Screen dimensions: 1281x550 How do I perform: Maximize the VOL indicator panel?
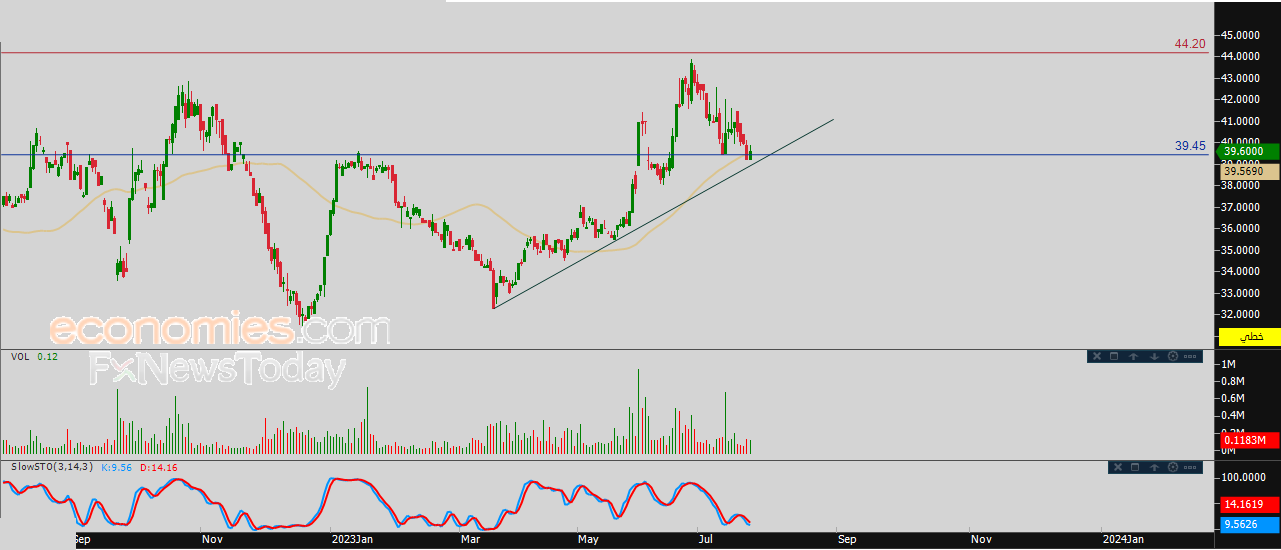1114,356
